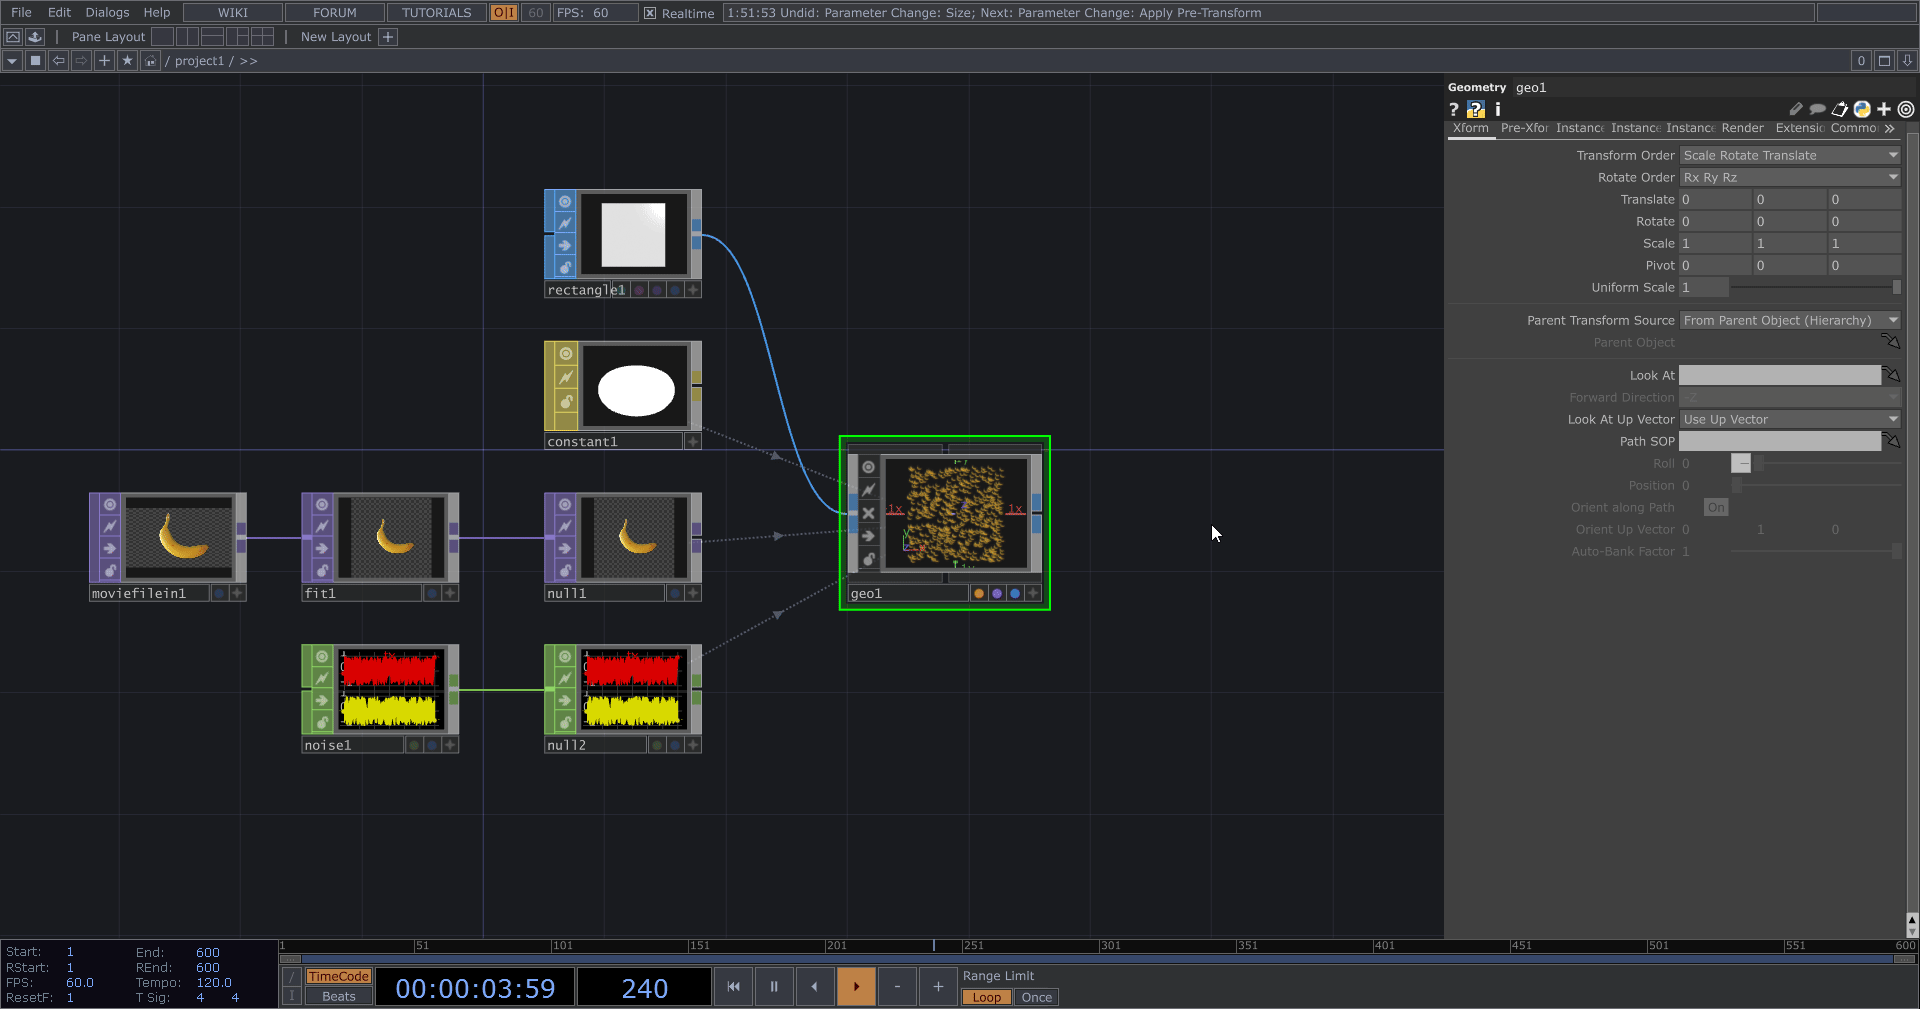Switch to the Render parameter tab

coord(1742,128)
